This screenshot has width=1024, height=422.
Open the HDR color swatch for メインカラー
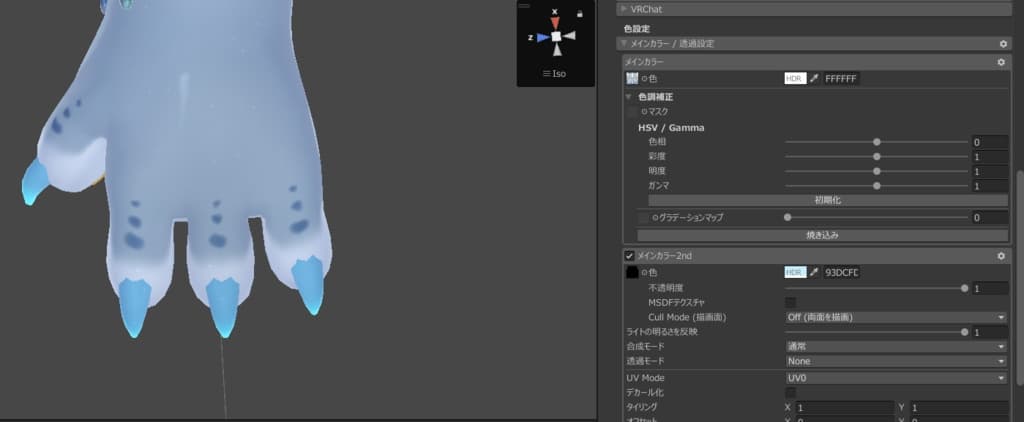coord(795,78)
